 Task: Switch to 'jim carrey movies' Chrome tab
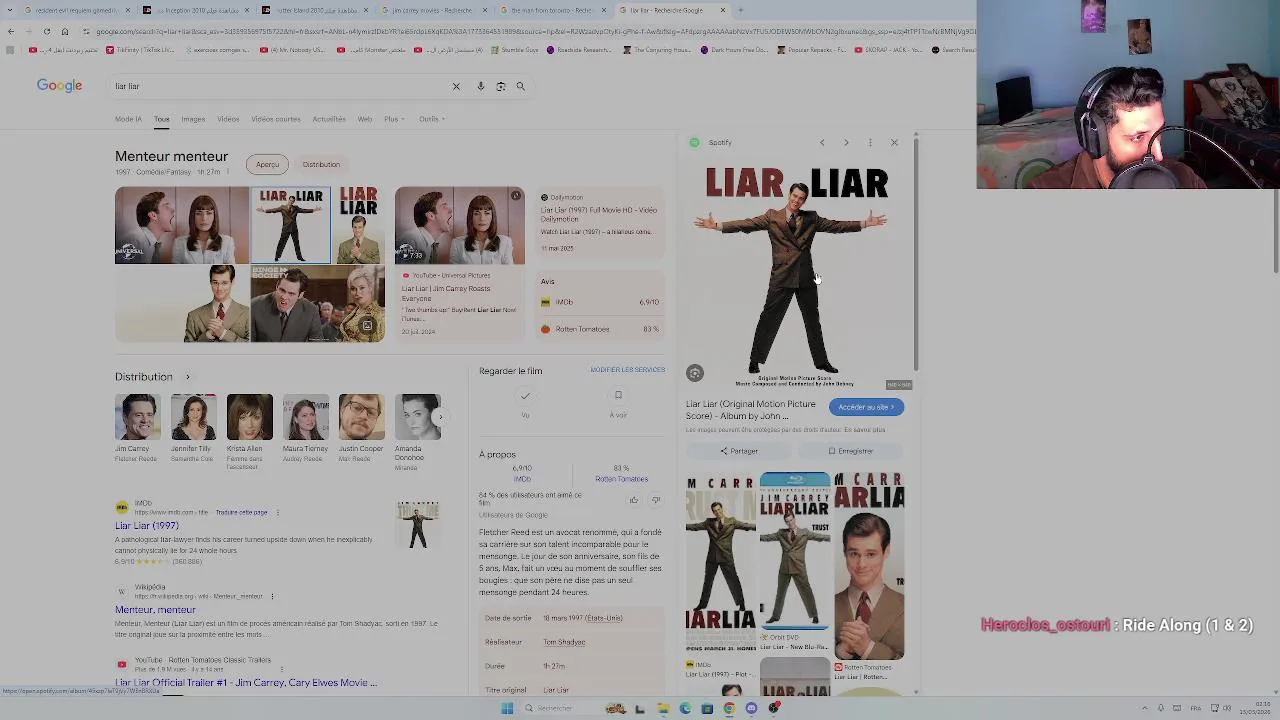[430, 10]
